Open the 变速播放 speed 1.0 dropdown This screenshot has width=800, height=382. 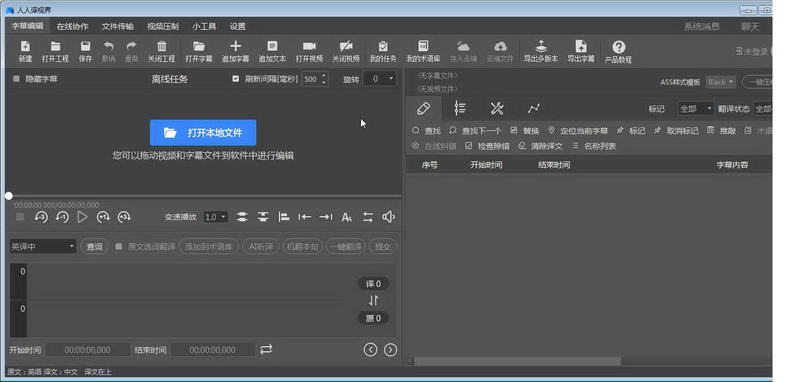point(215,217)
